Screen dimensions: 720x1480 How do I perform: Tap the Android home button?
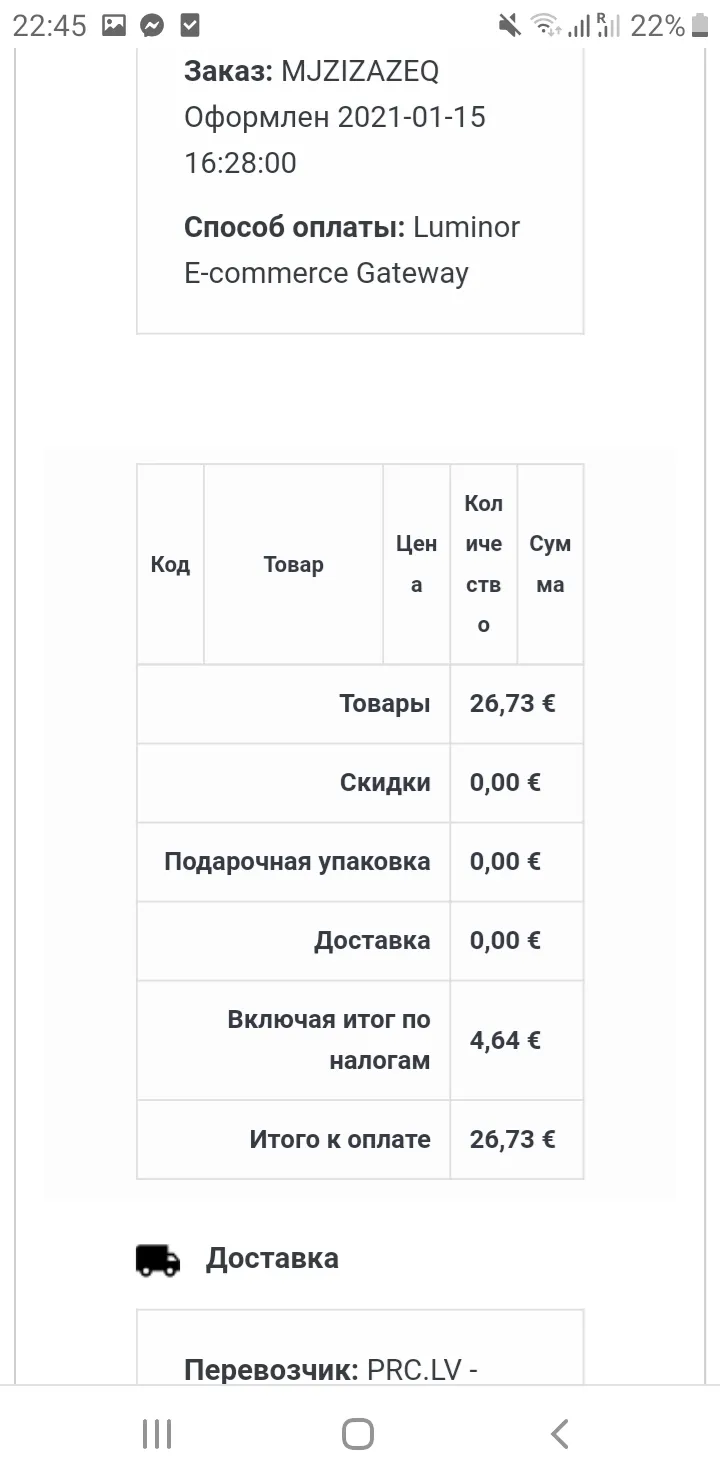pos(358,1433)
